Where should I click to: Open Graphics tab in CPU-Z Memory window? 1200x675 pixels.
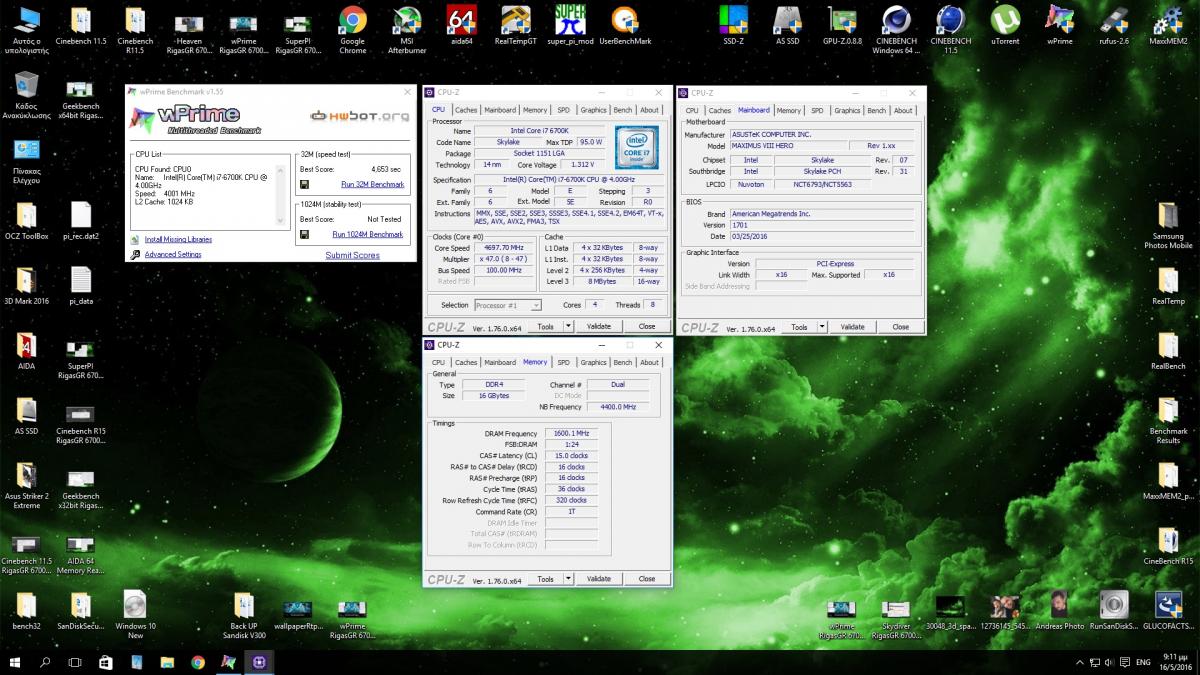pyautogui.click(x=593, y=362)
